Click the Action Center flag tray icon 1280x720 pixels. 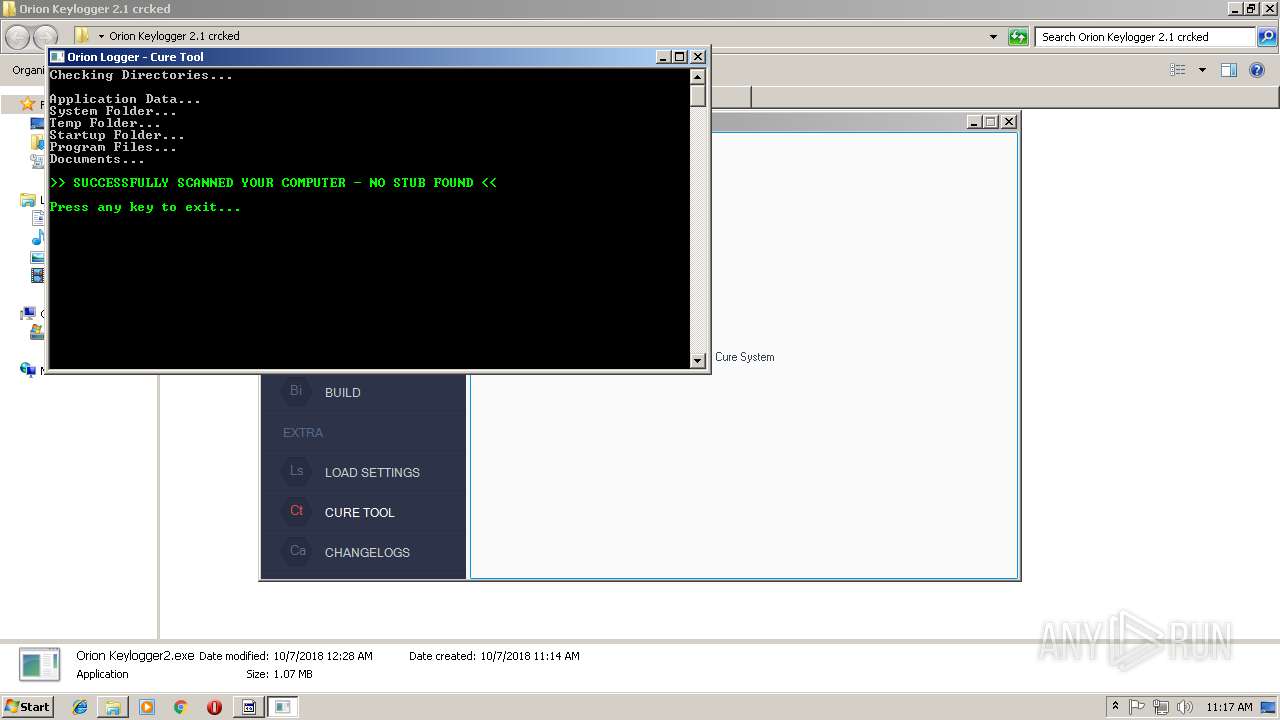click(1137, 707)
